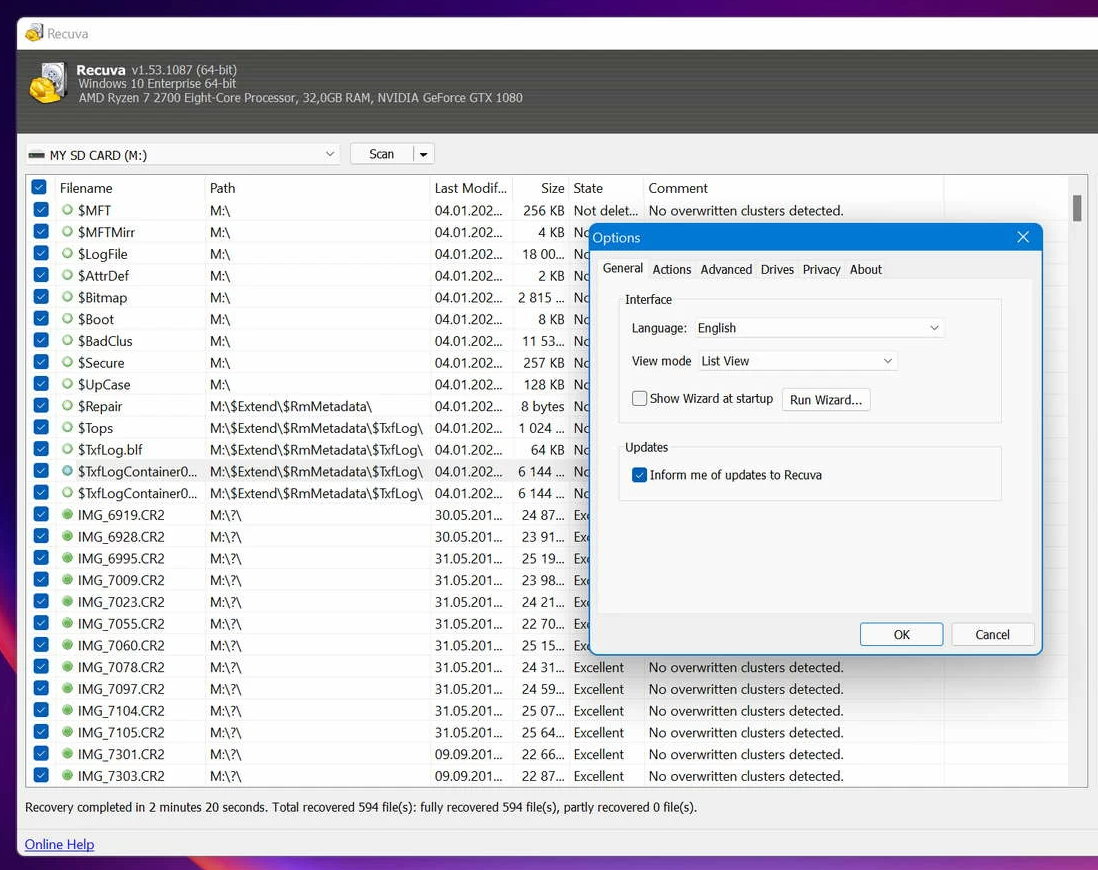Sort by the Path column header

tap(318, 188)
